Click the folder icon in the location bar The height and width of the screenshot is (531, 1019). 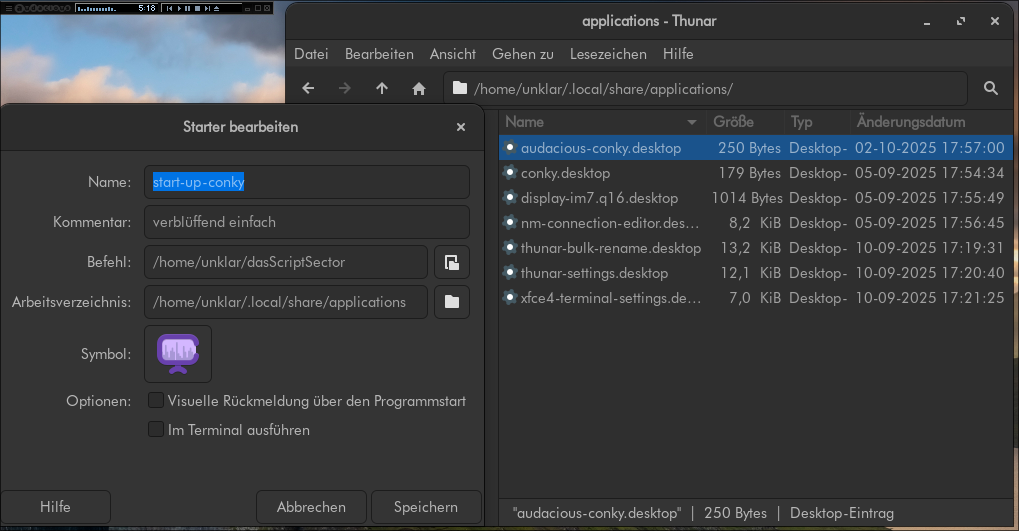click(x=460, y=88)
